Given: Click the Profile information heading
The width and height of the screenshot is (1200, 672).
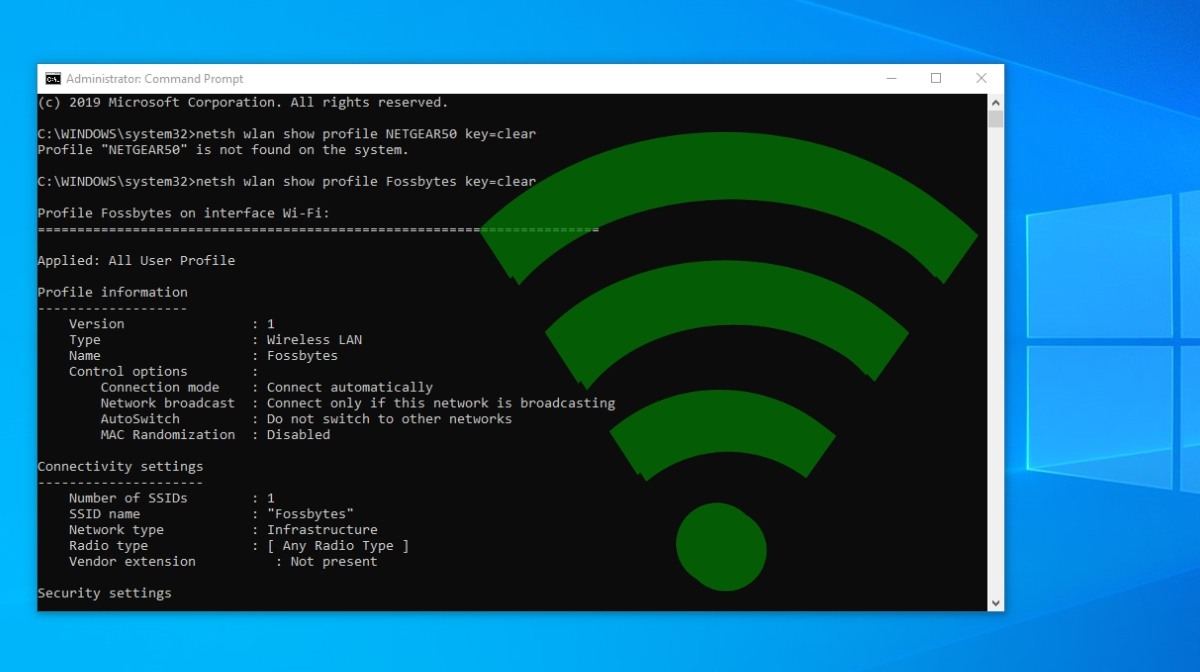Looking at the screenshot, I should 112,291.
